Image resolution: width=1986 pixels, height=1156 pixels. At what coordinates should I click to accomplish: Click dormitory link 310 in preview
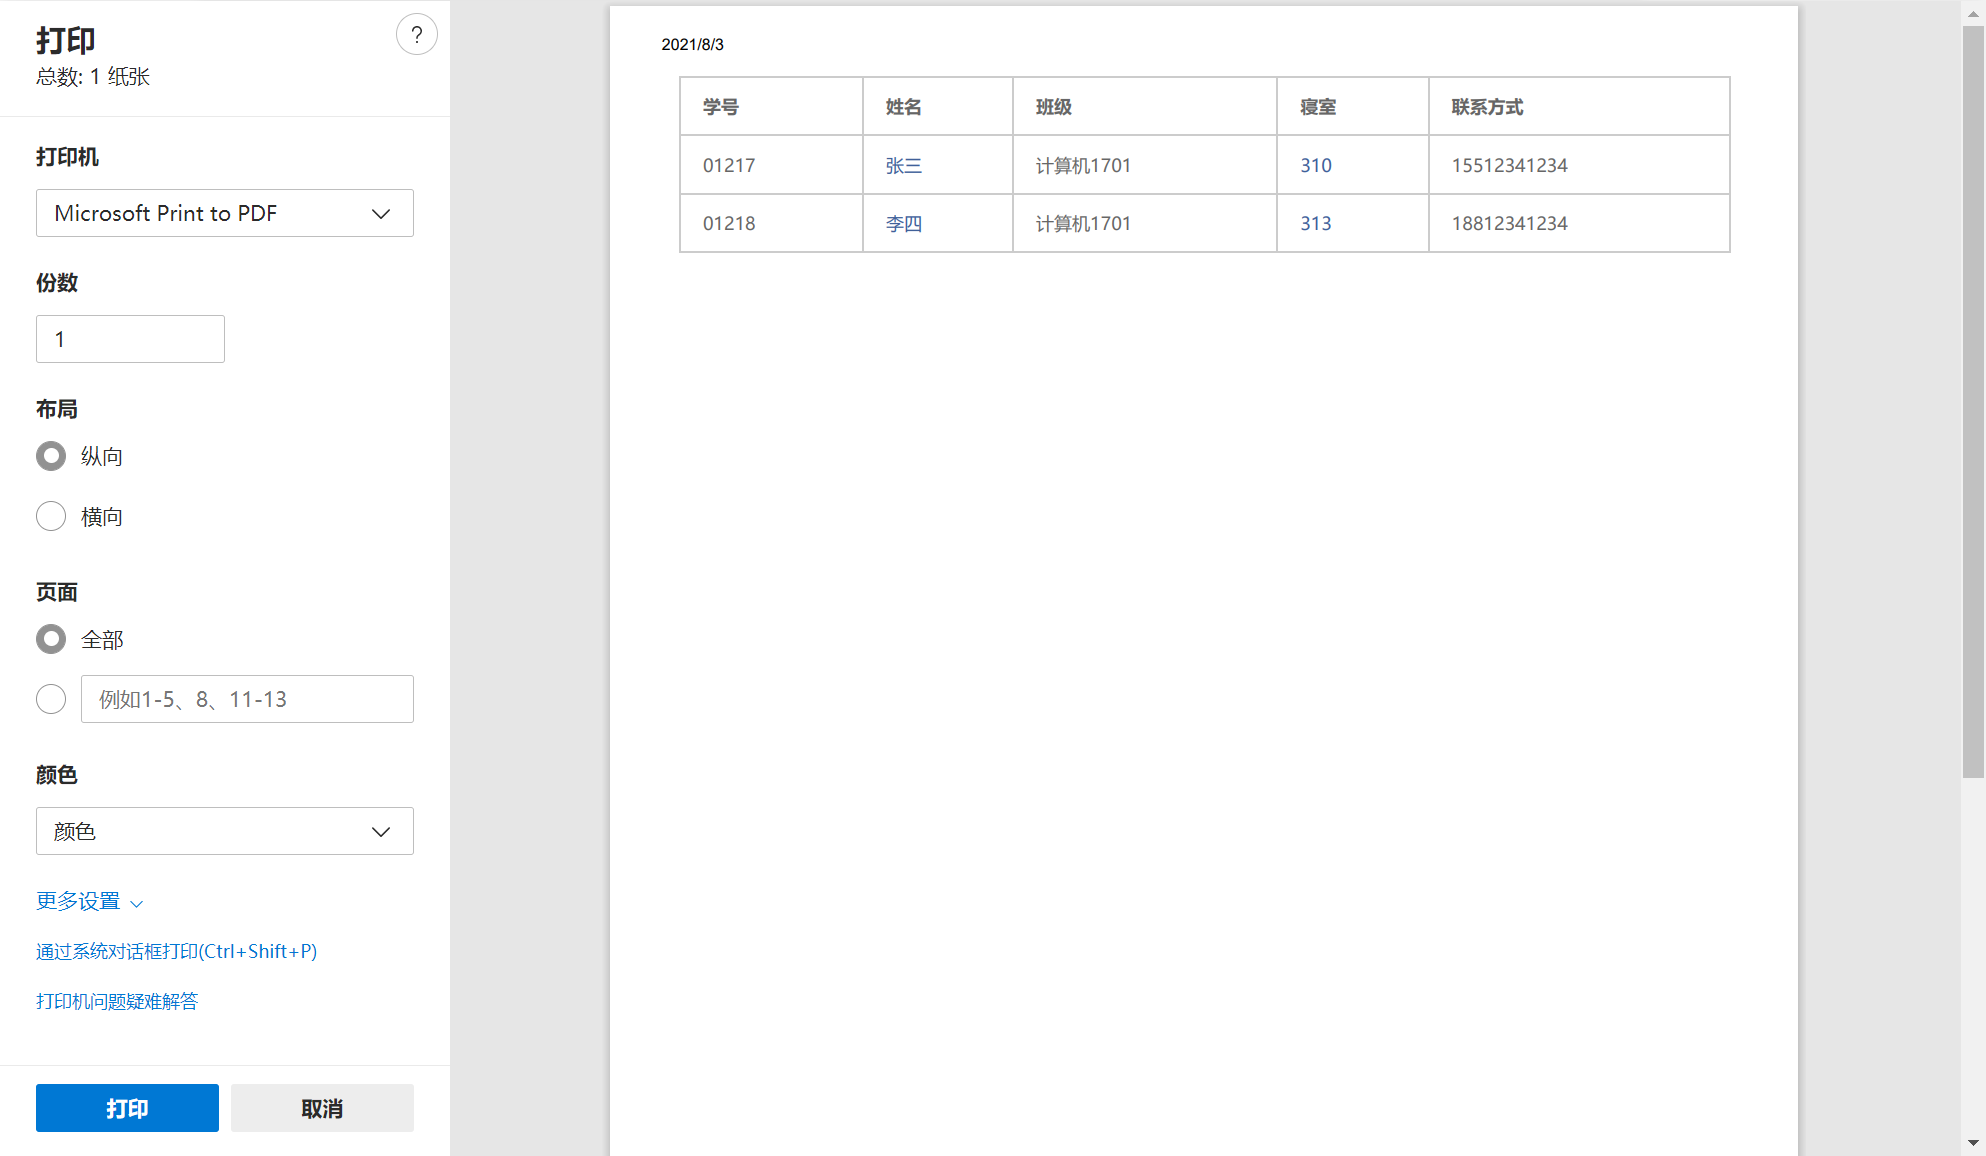pyautogui.click(x=1315, y=165)
